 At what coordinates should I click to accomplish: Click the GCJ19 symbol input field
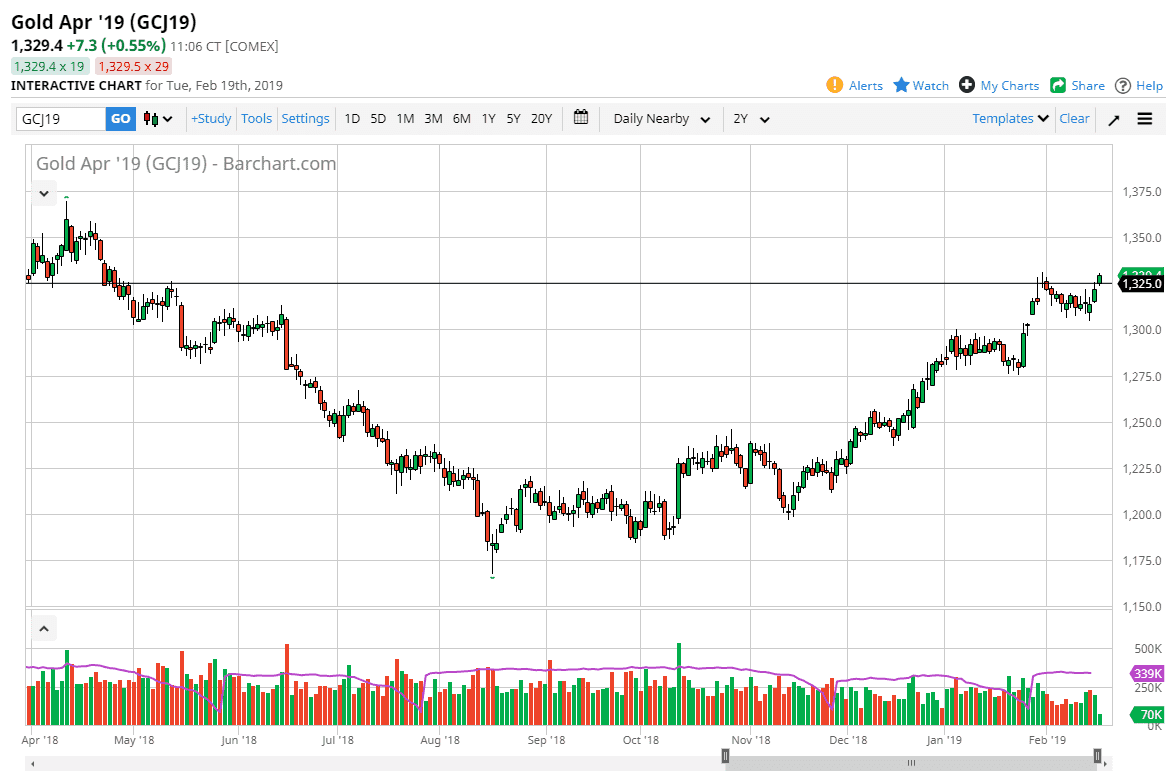61,118
